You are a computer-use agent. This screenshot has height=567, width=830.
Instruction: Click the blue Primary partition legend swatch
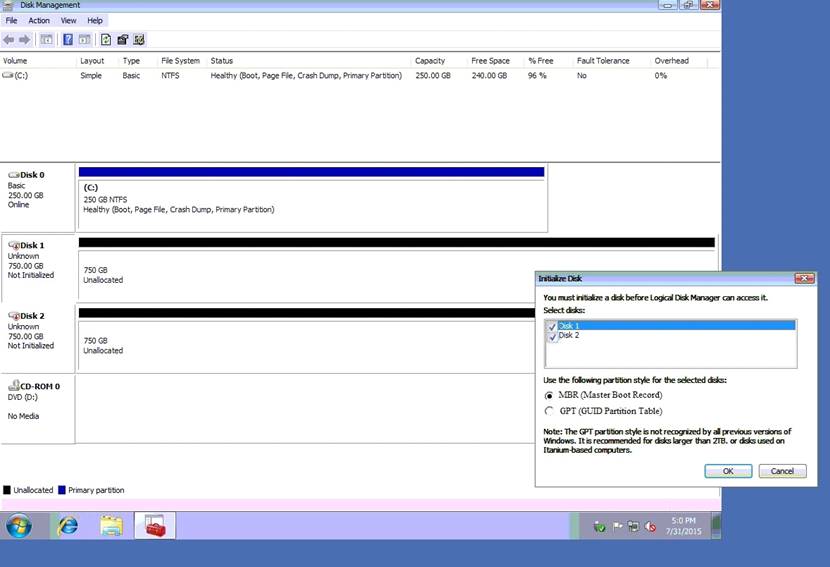click(62, 490)
